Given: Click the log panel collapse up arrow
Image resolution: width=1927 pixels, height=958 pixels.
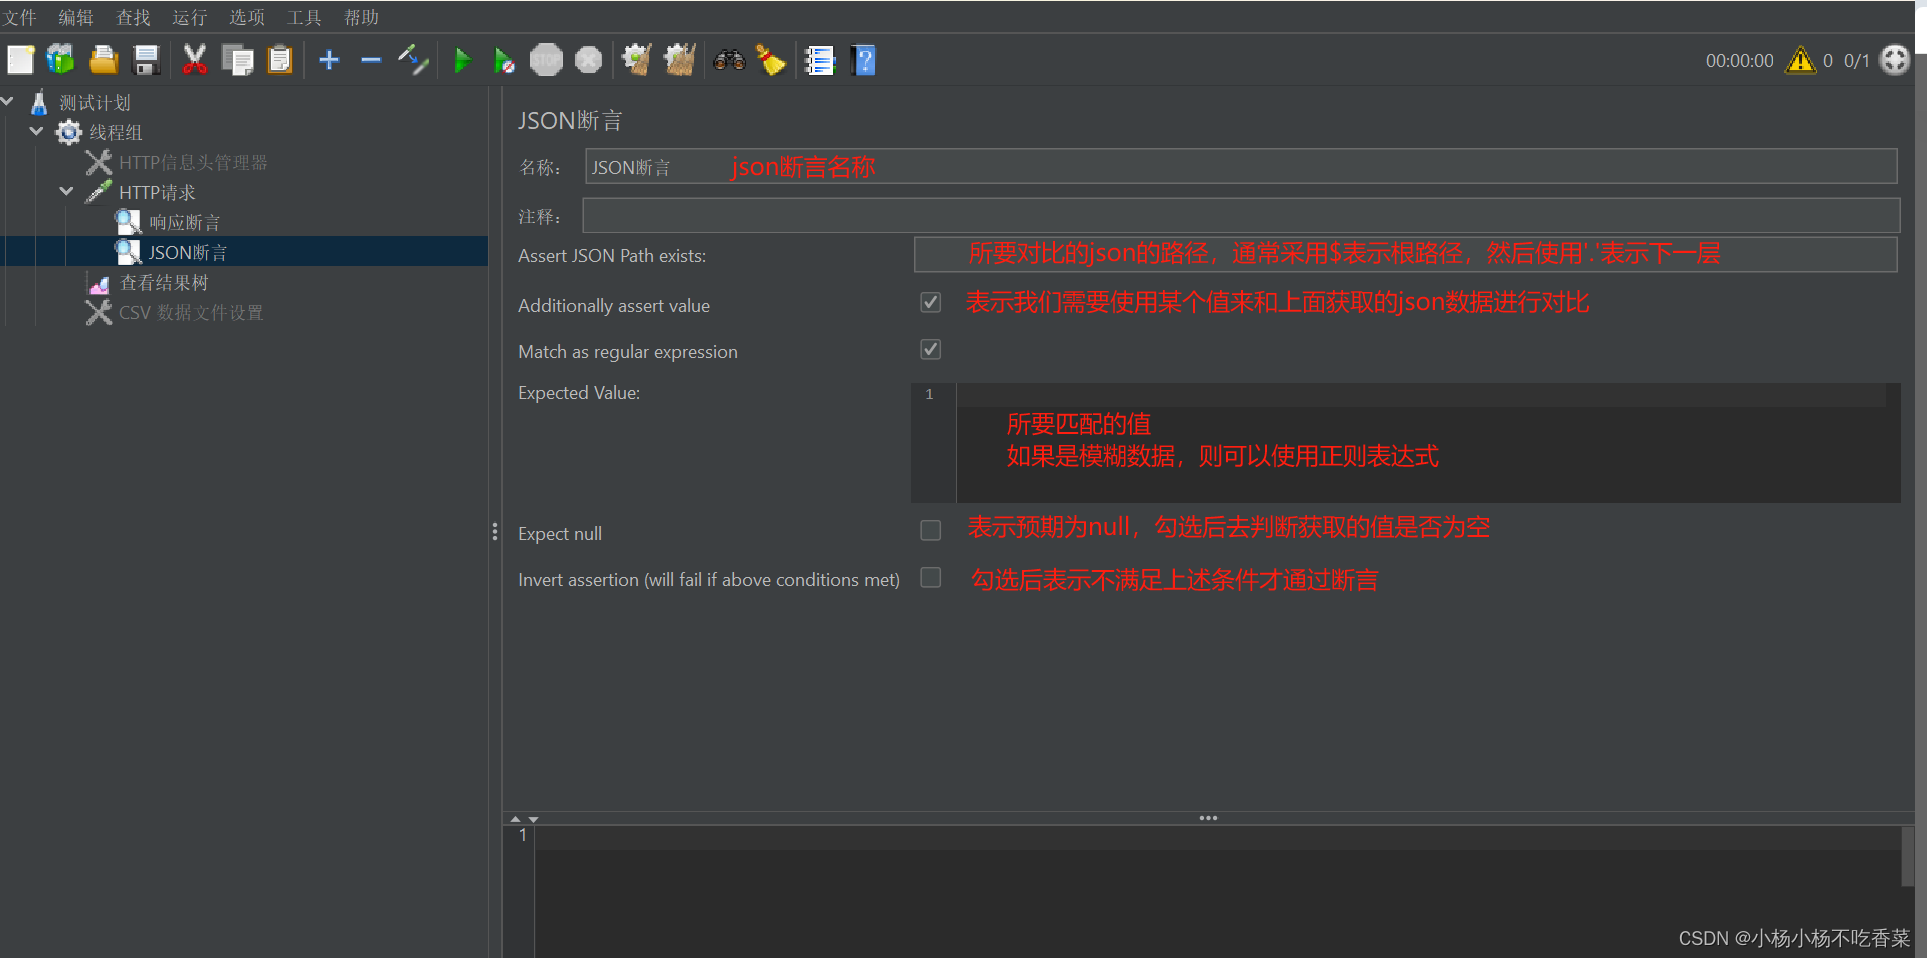Looking at the screenshot, I should tap(516, 819).
